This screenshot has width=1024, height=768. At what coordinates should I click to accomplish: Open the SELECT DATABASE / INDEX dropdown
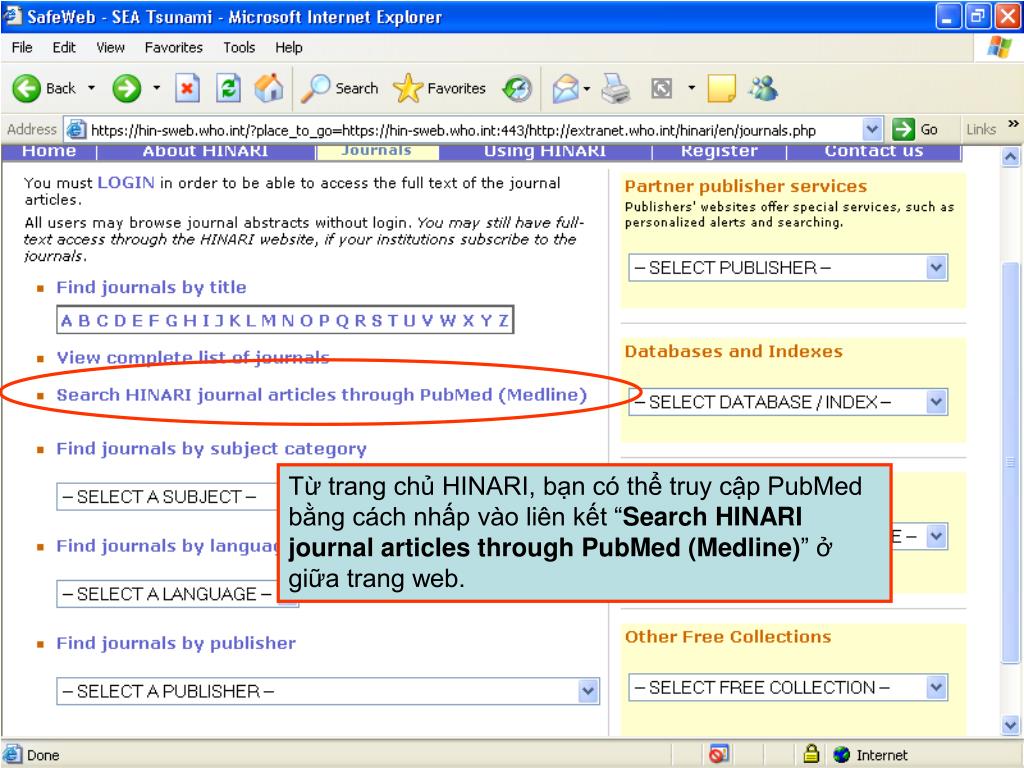point(788,402)
